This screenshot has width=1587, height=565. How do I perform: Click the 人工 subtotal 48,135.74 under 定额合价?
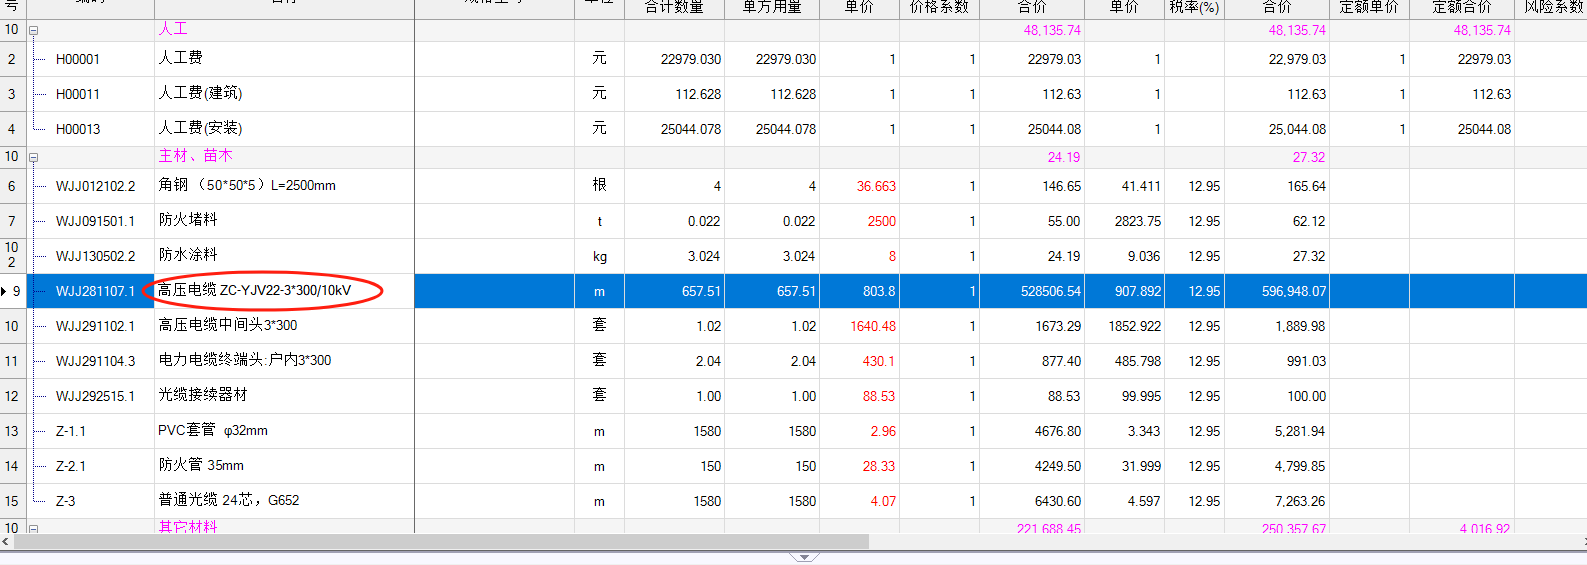click(1482, 30)
